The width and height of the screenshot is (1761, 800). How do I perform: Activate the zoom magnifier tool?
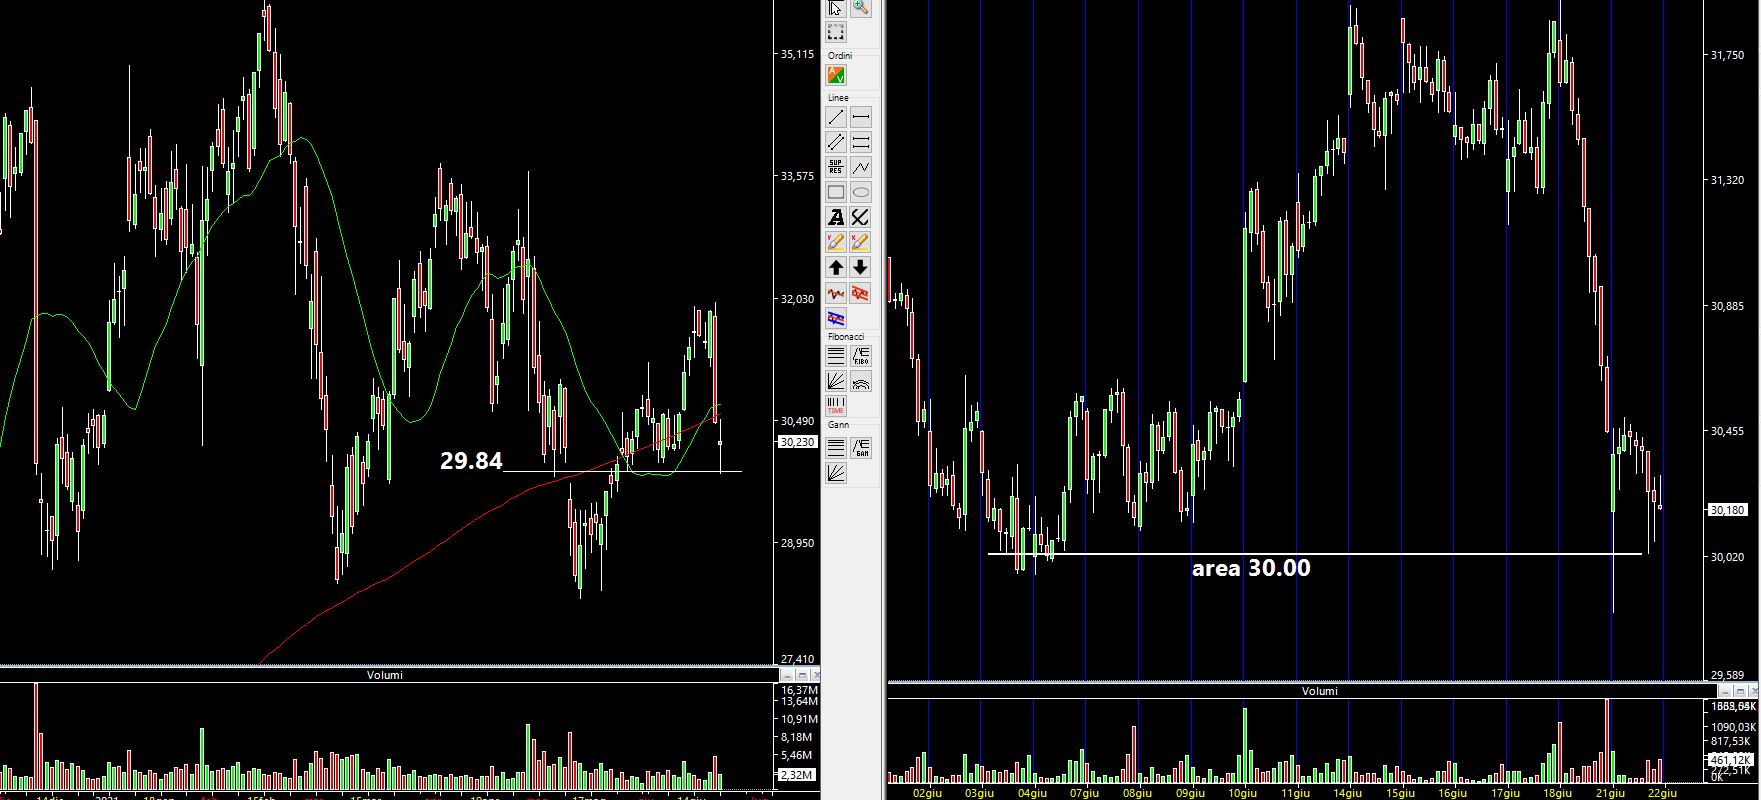pyautogui.click(x=861, y=8)
